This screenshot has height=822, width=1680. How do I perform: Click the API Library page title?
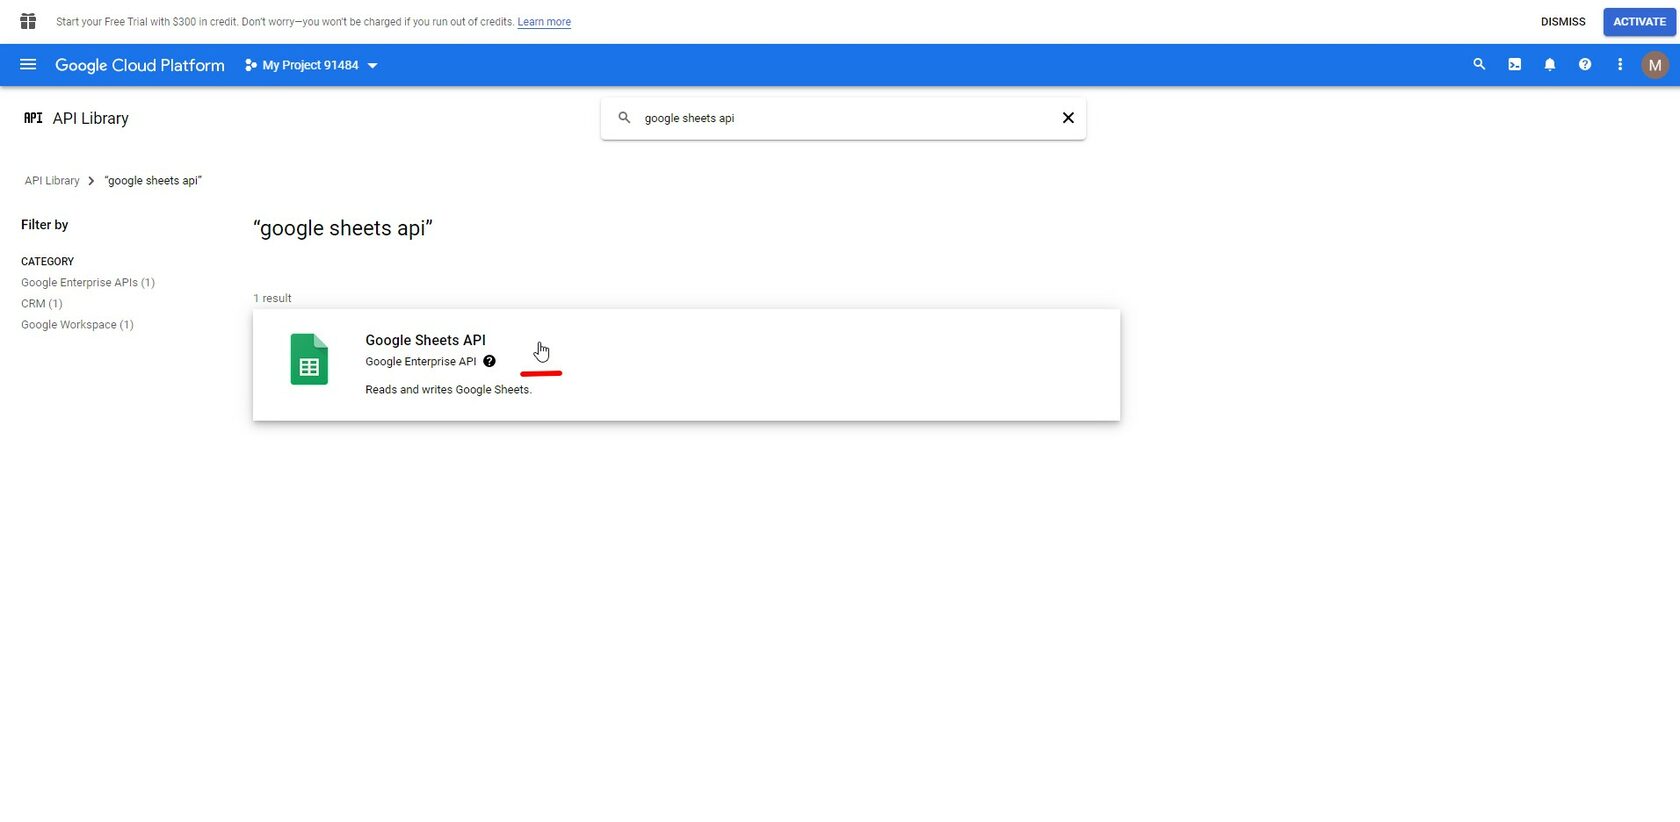click(x=91, y=118)
